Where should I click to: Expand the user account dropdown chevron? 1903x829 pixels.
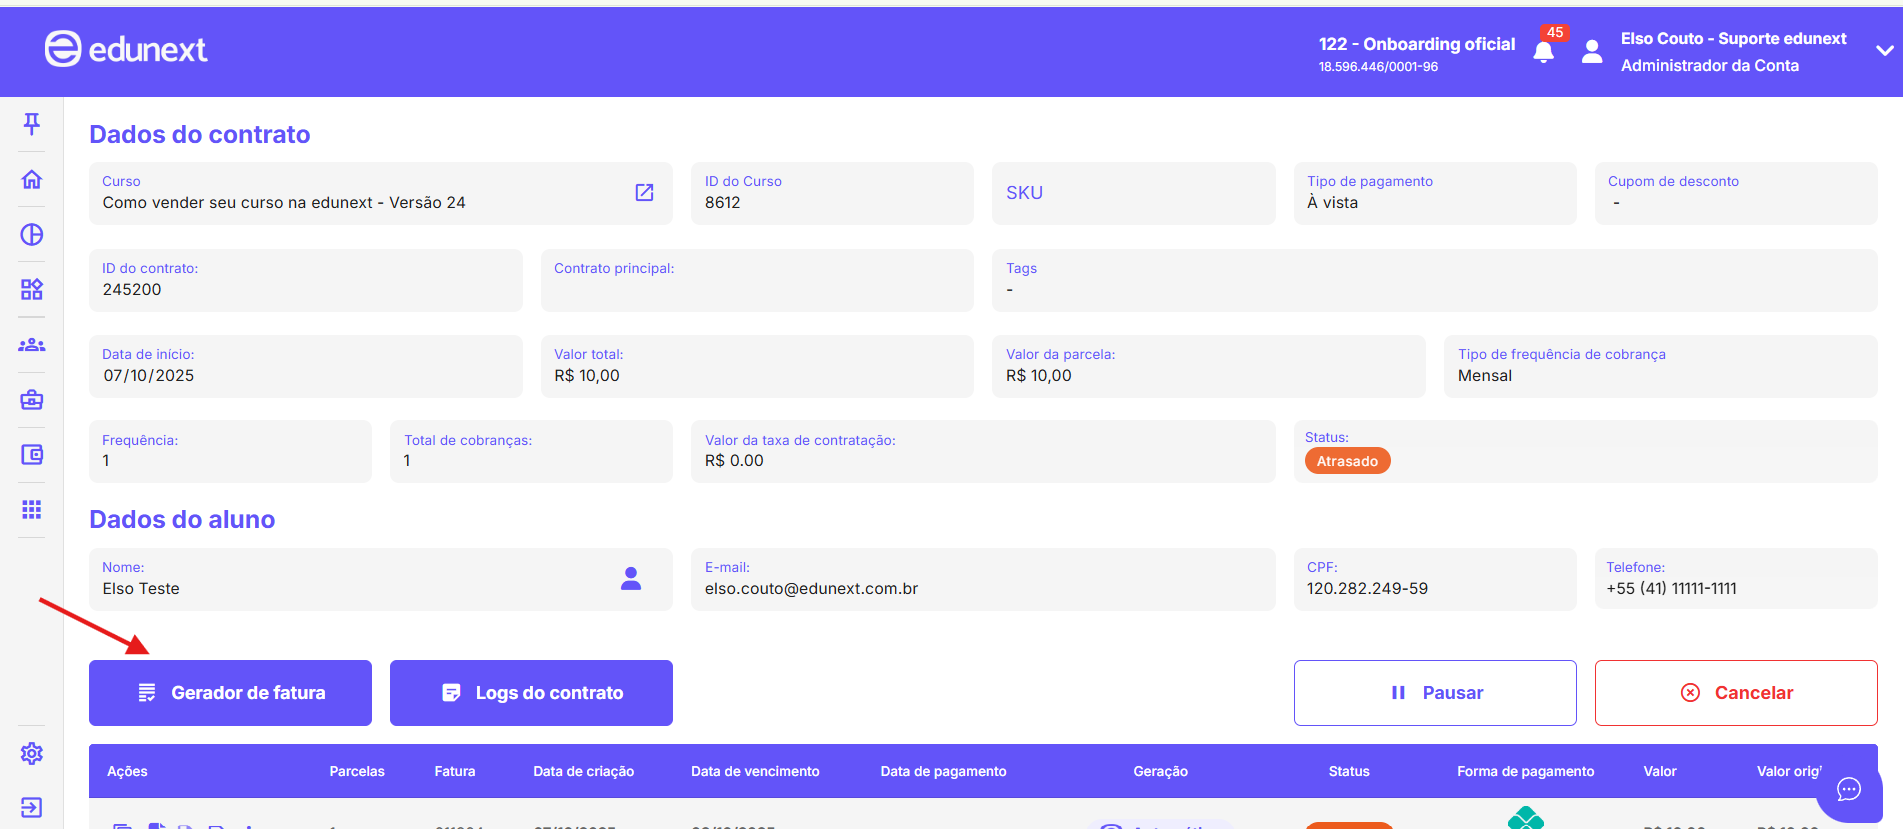(x=1884, y=51)
